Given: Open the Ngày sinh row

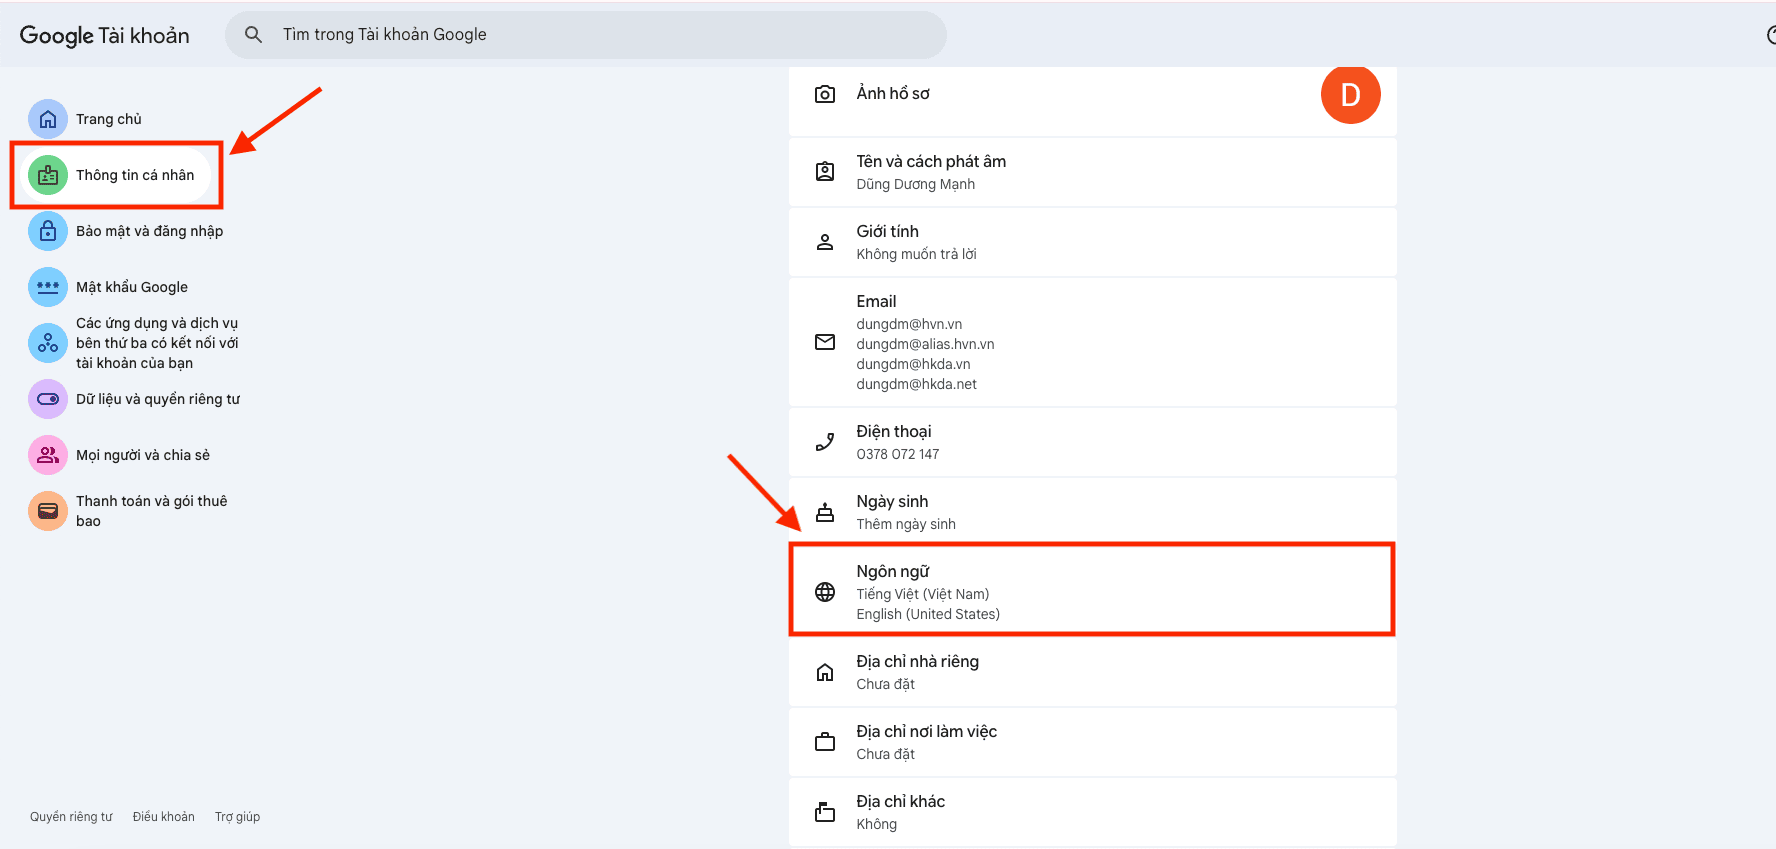Looking at the screenshot, I should (x=1092, y=510).
